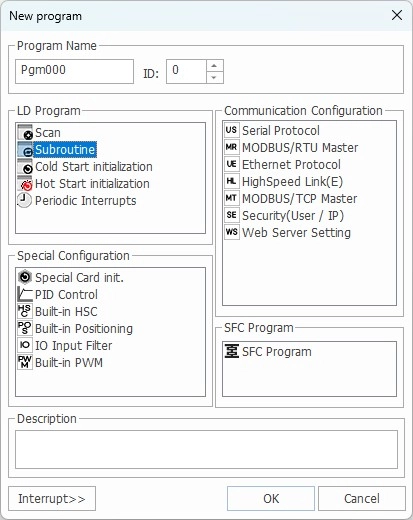Click the Hot Start initialization icon
The width and height of the screenshot is (413, 520).
click(25, 183)
